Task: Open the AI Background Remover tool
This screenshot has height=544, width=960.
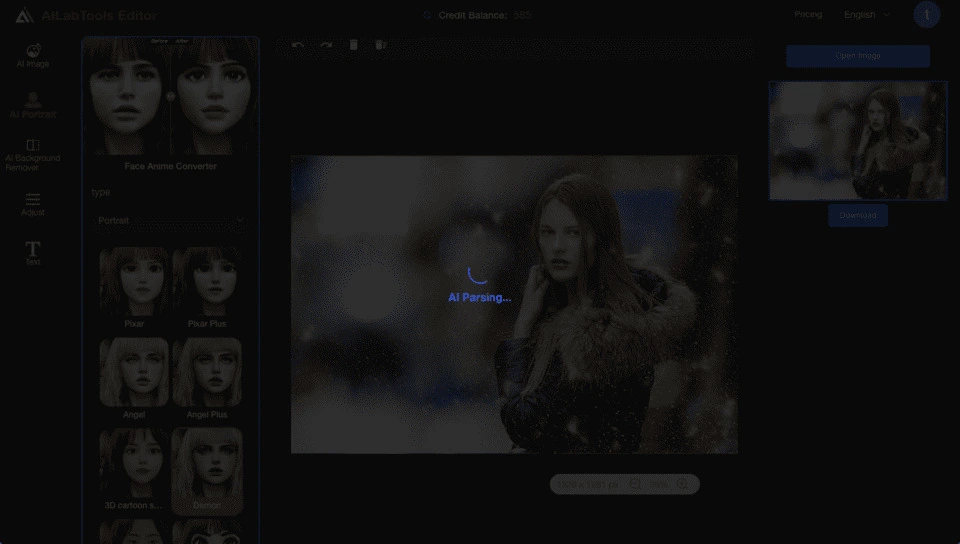Action: 33,155
